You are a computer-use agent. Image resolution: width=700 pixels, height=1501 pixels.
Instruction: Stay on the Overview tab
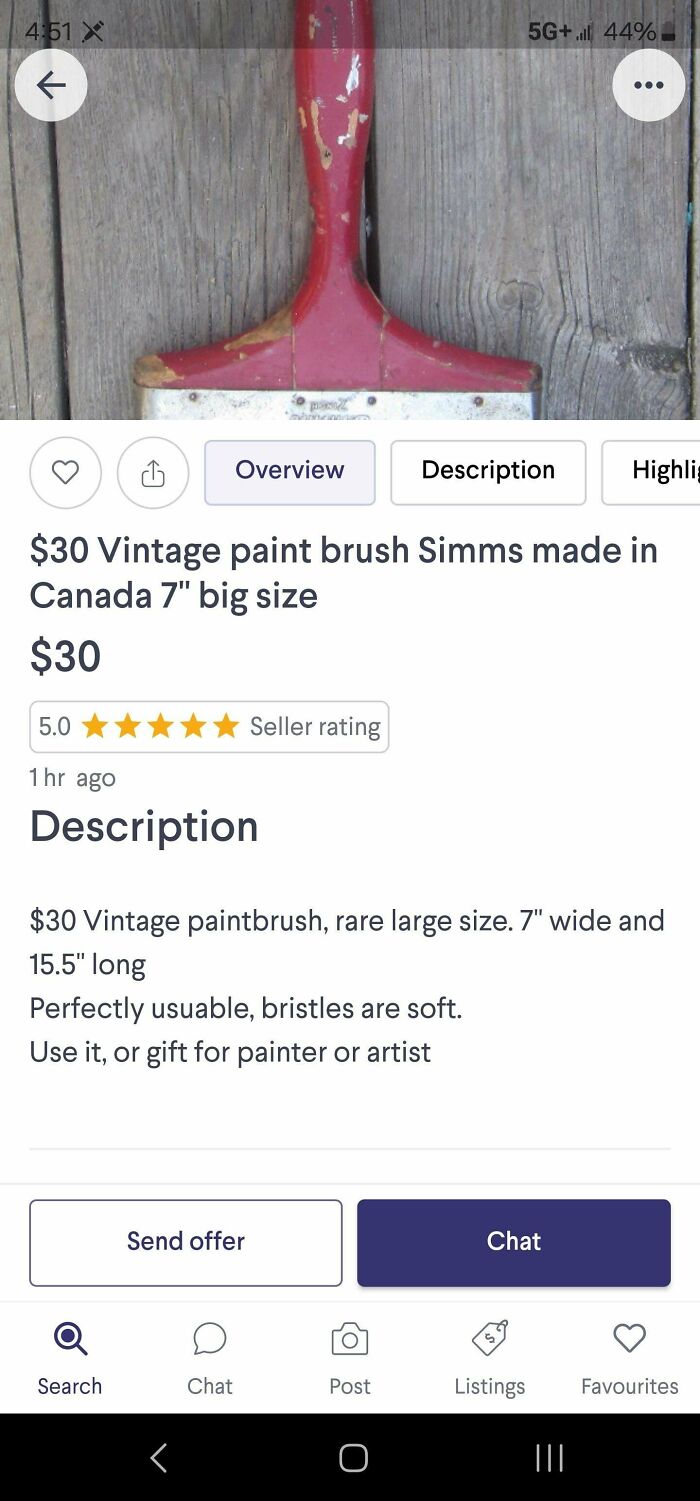tap(289, 471)
